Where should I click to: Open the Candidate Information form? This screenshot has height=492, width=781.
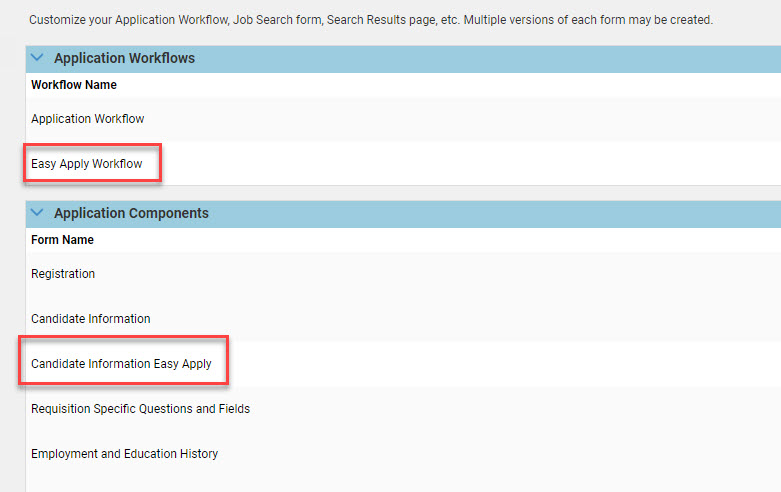[91, 319]
